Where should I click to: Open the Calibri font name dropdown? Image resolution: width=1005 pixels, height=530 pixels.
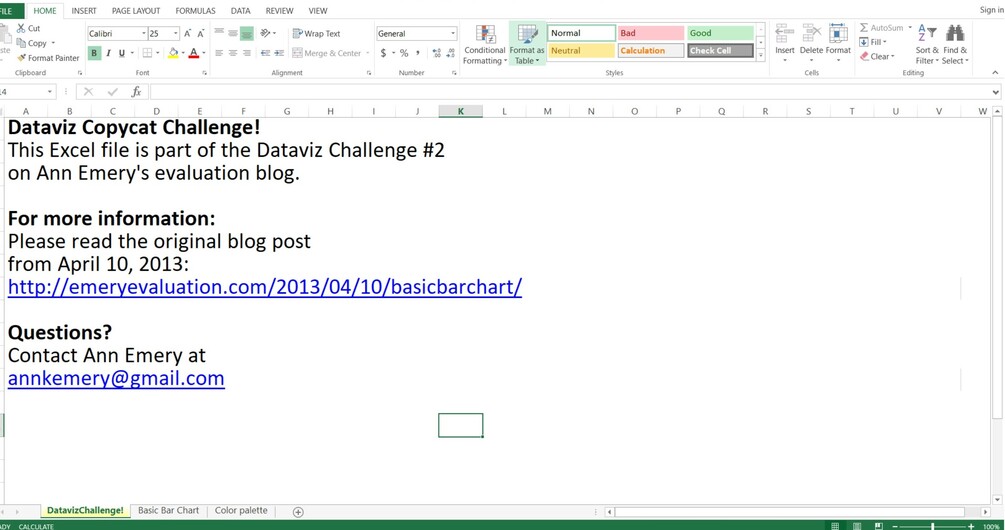tap(144, 33)
